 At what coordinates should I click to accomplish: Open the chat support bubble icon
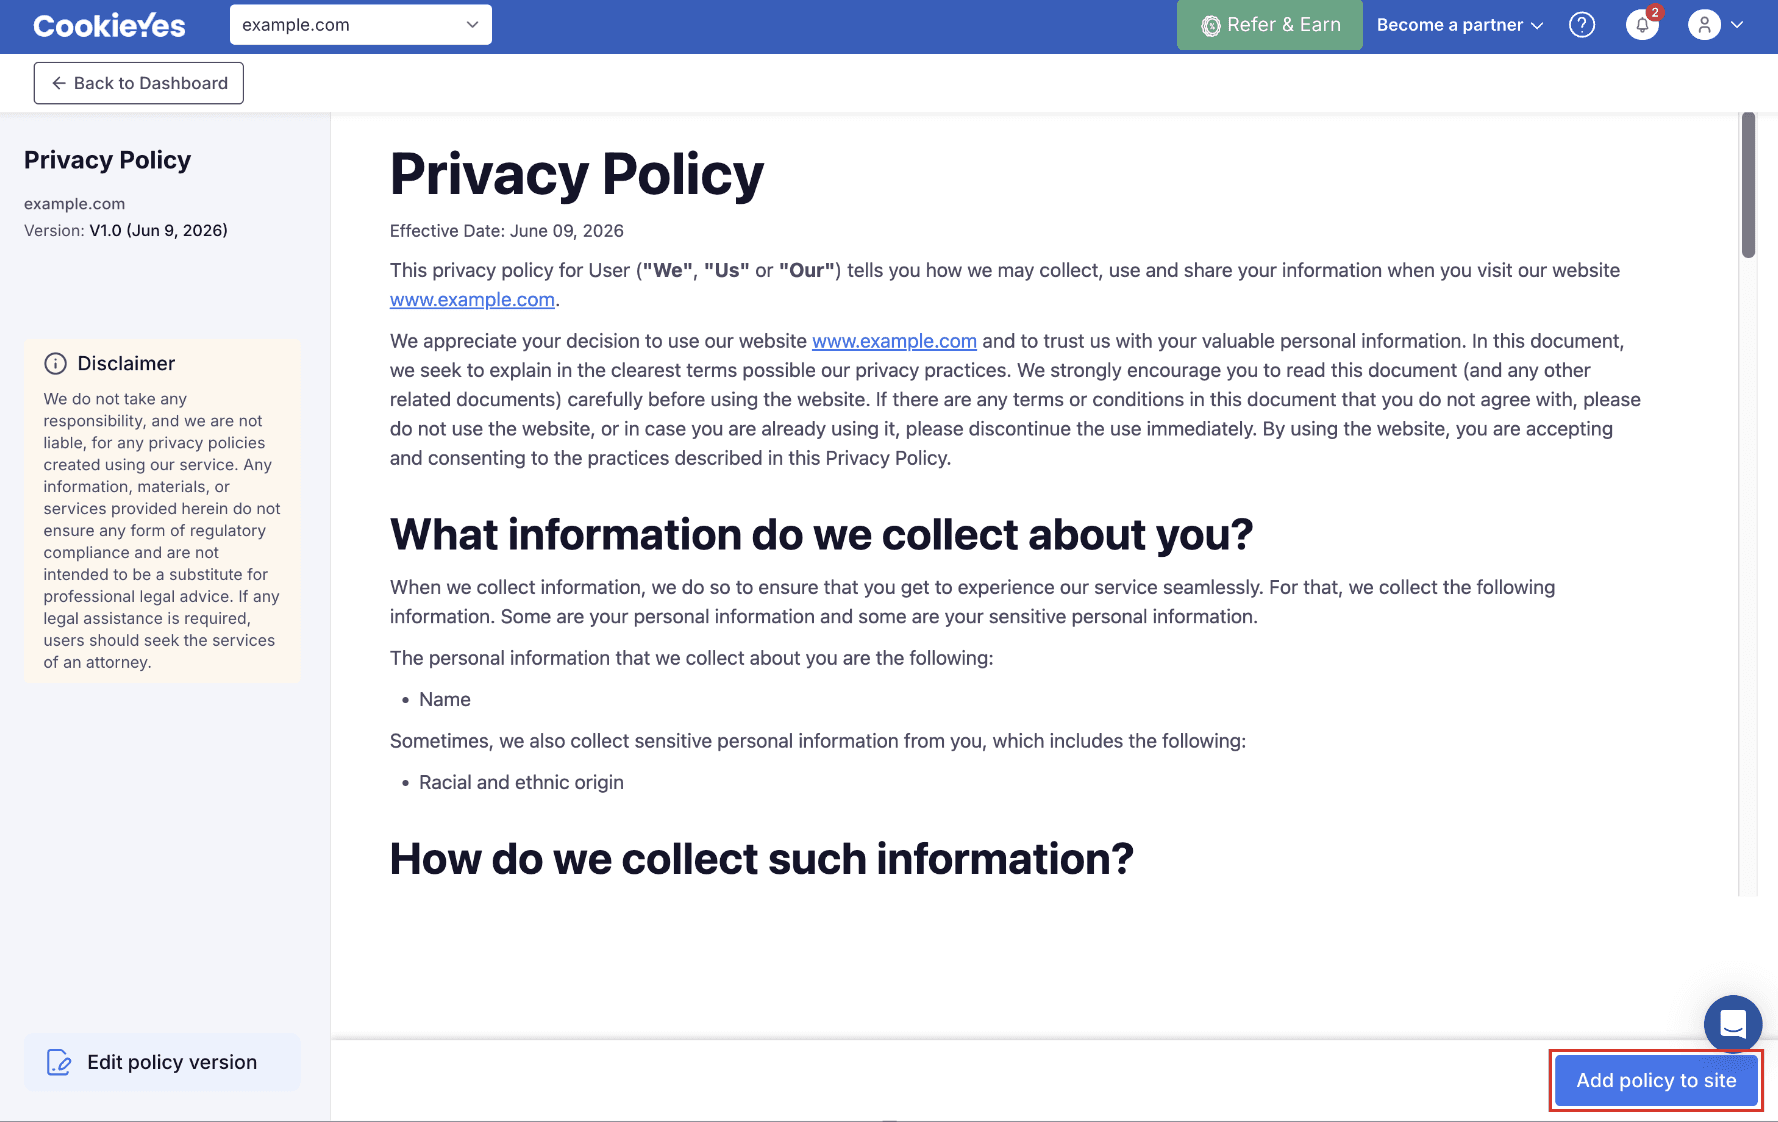tap(1733, 1023)
